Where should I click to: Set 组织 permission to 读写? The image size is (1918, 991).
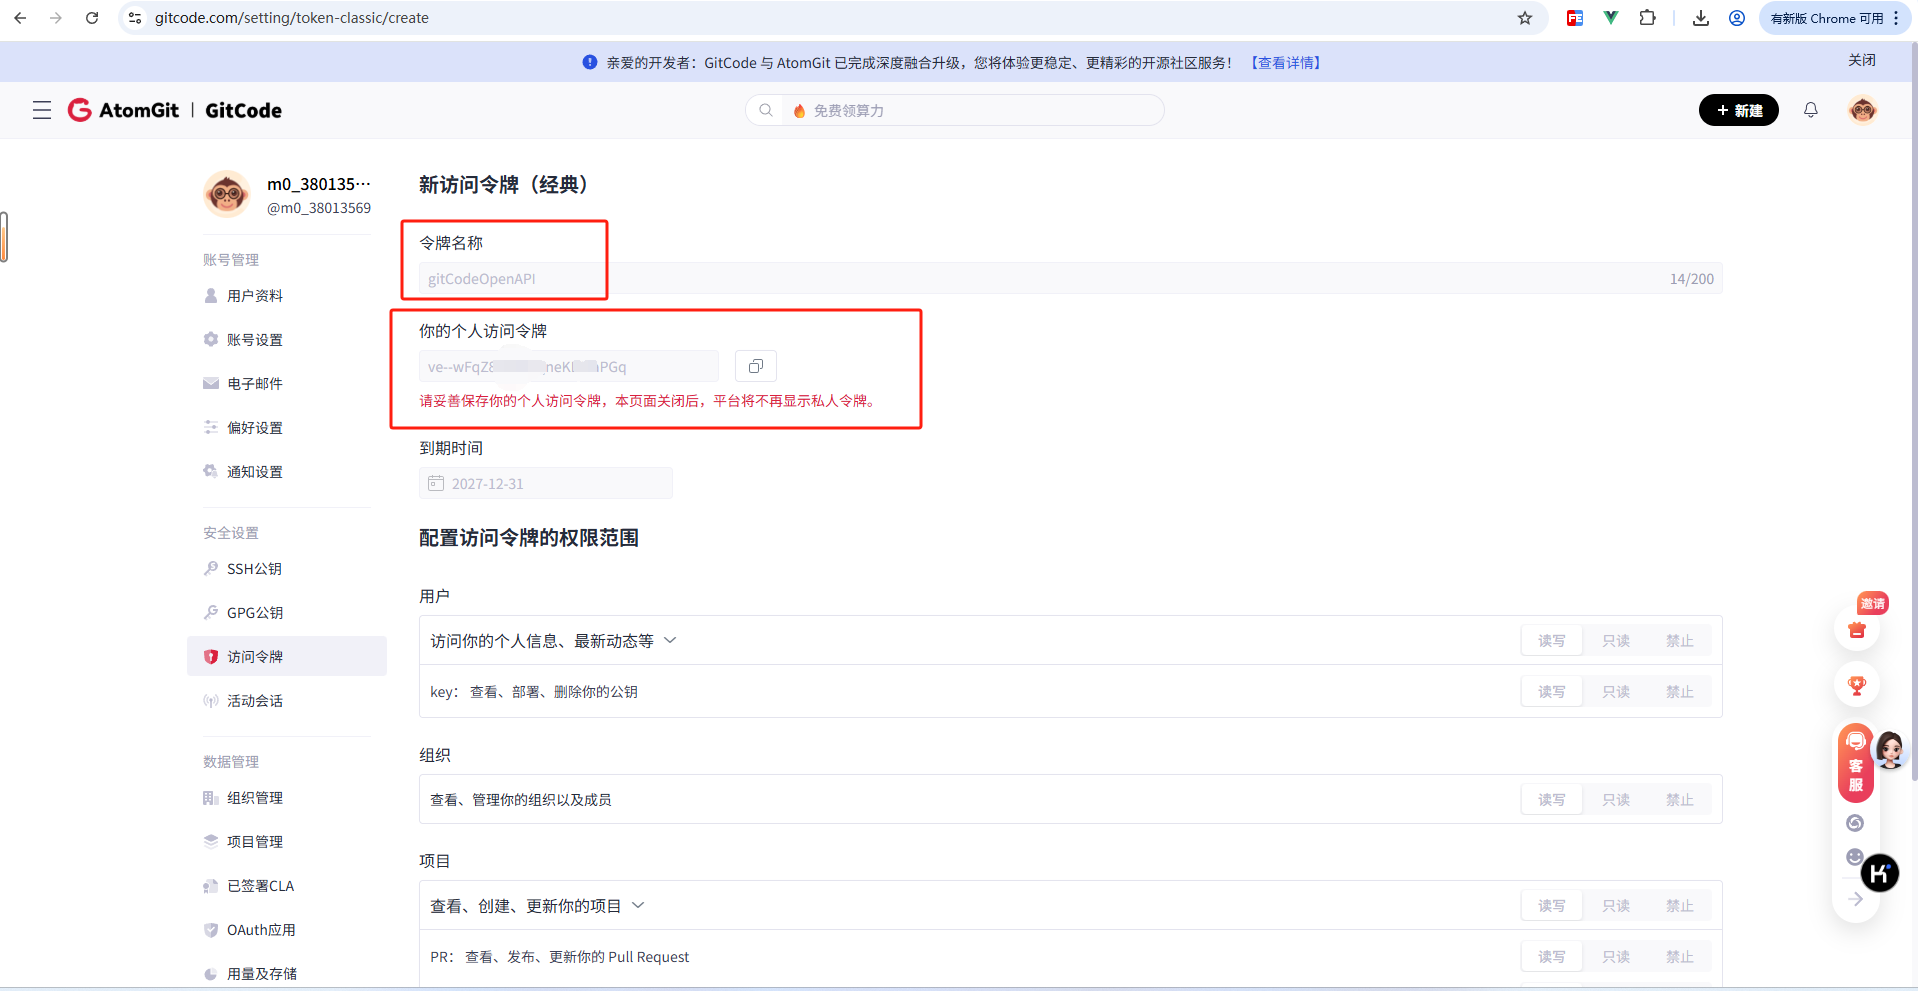coord(1551,799)
